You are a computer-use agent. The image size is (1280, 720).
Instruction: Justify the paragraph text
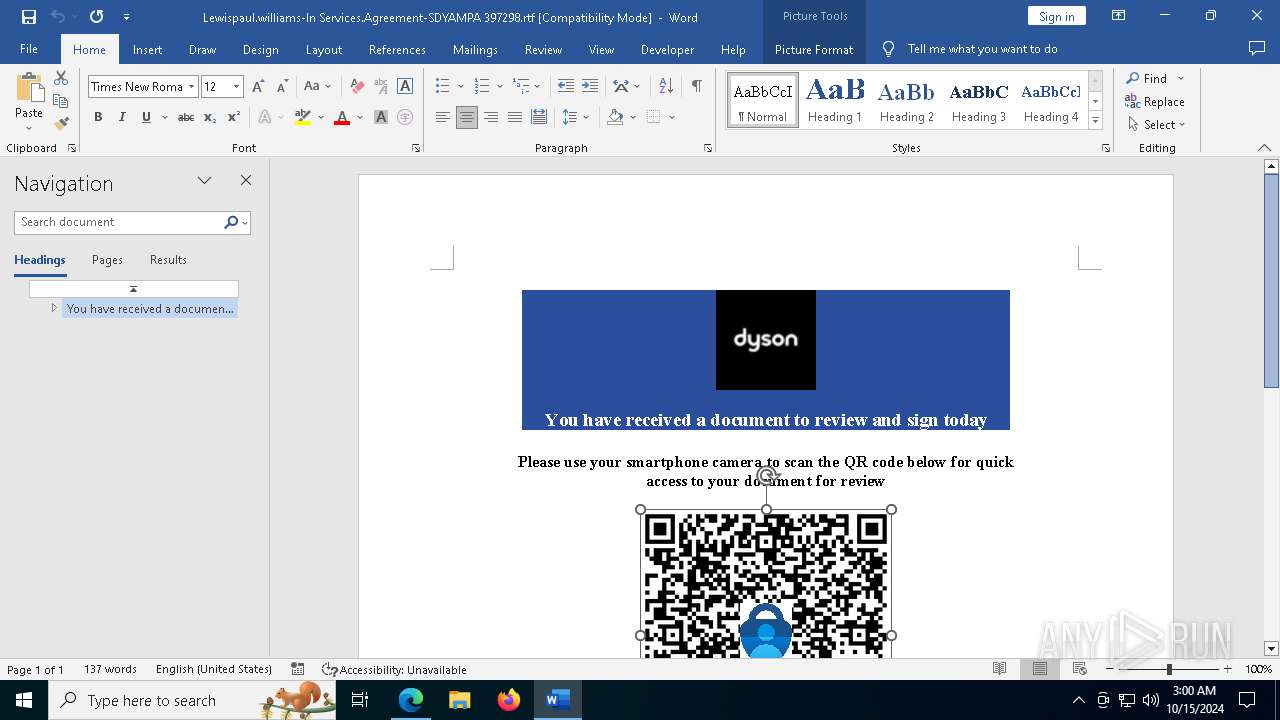click(x=515, y=117)
